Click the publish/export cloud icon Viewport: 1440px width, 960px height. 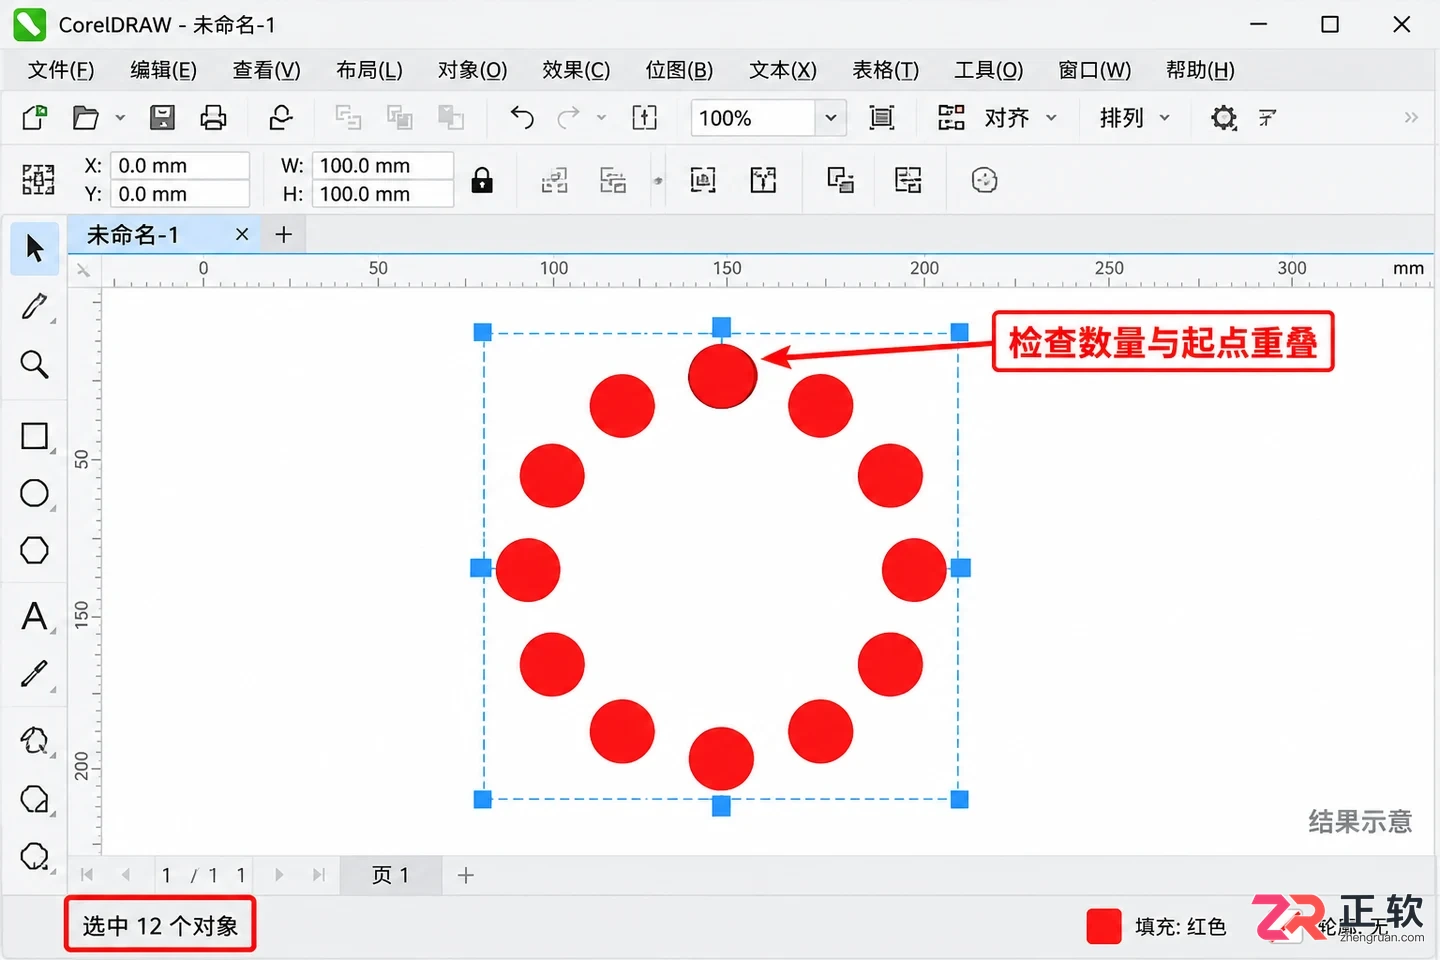click(x=281, y=118)
